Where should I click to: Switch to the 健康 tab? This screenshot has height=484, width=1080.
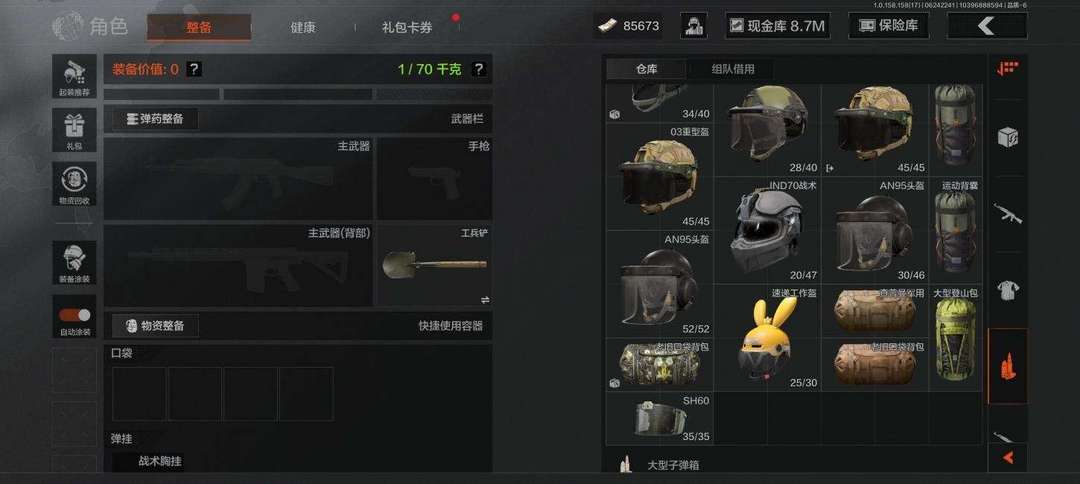pyautogui.click(x=303, y=28)
